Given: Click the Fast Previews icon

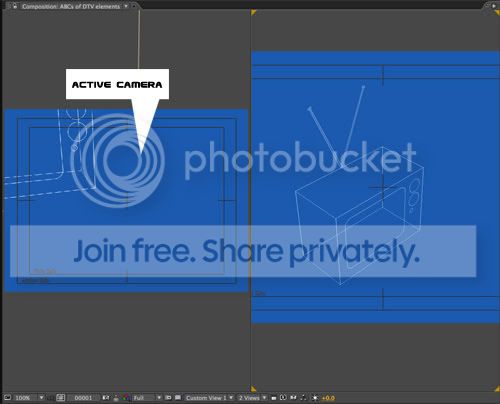Looking at the screenshot, I should [x=283, y=398].
